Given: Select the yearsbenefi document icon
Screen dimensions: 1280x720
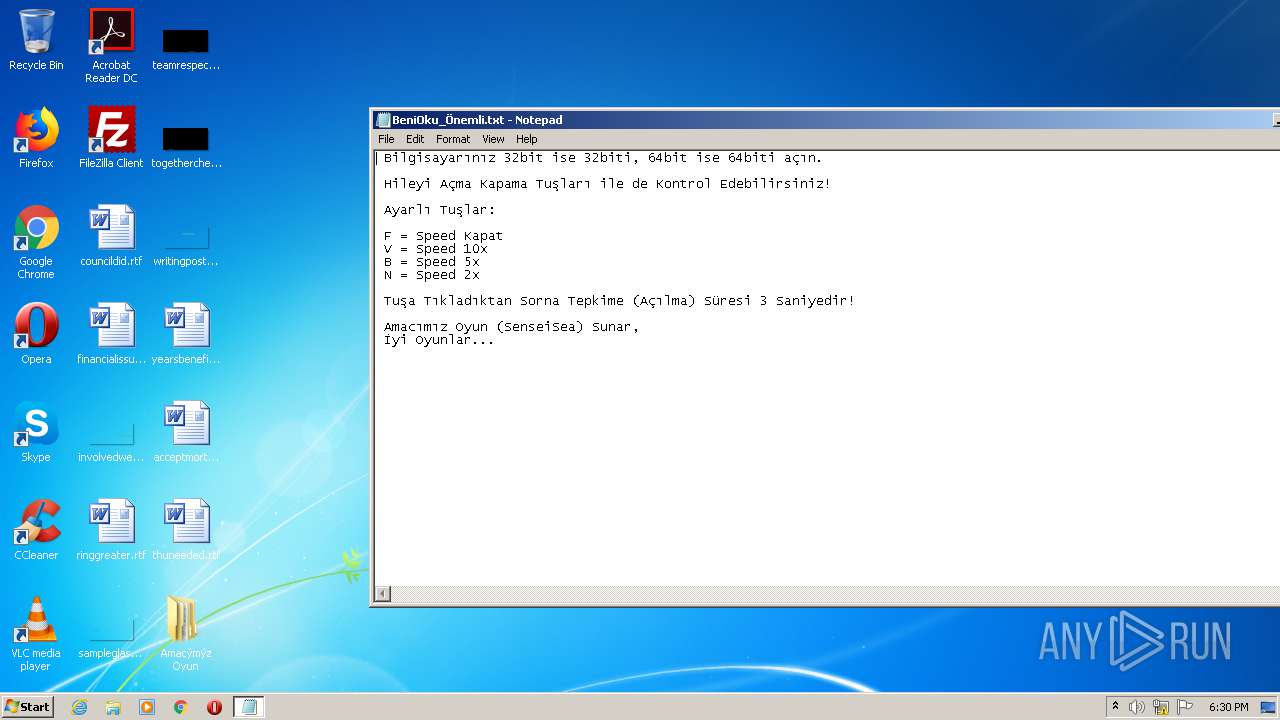Looking at the screenshot, I should pos(186,334).
